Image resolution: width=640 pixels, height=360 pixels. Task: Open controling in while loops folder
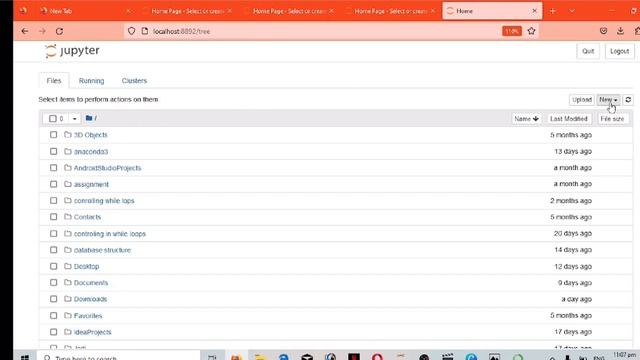[110, 233]
